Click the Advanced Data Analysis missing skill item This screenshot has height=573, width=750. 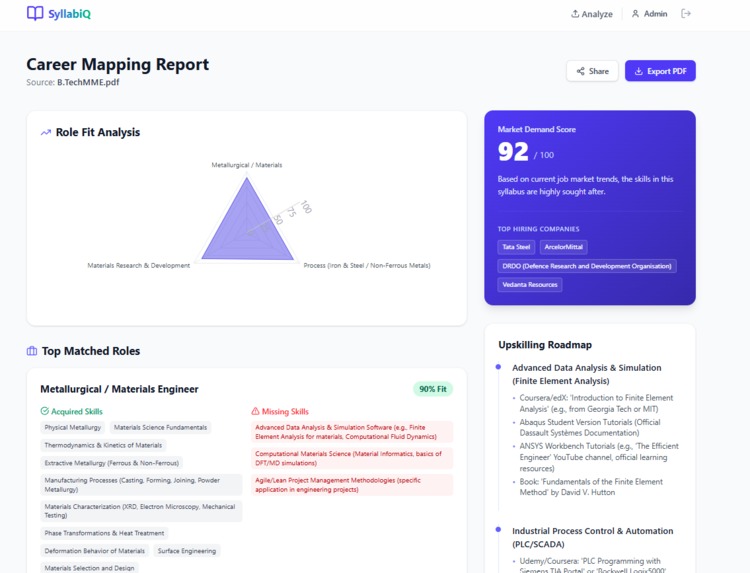pos(352,432)
